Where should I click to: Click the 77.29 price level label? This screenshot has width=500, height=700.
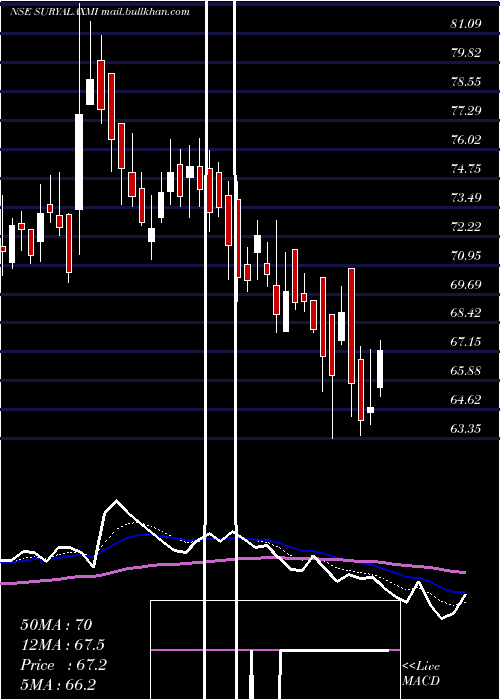(x=466, y=111)
